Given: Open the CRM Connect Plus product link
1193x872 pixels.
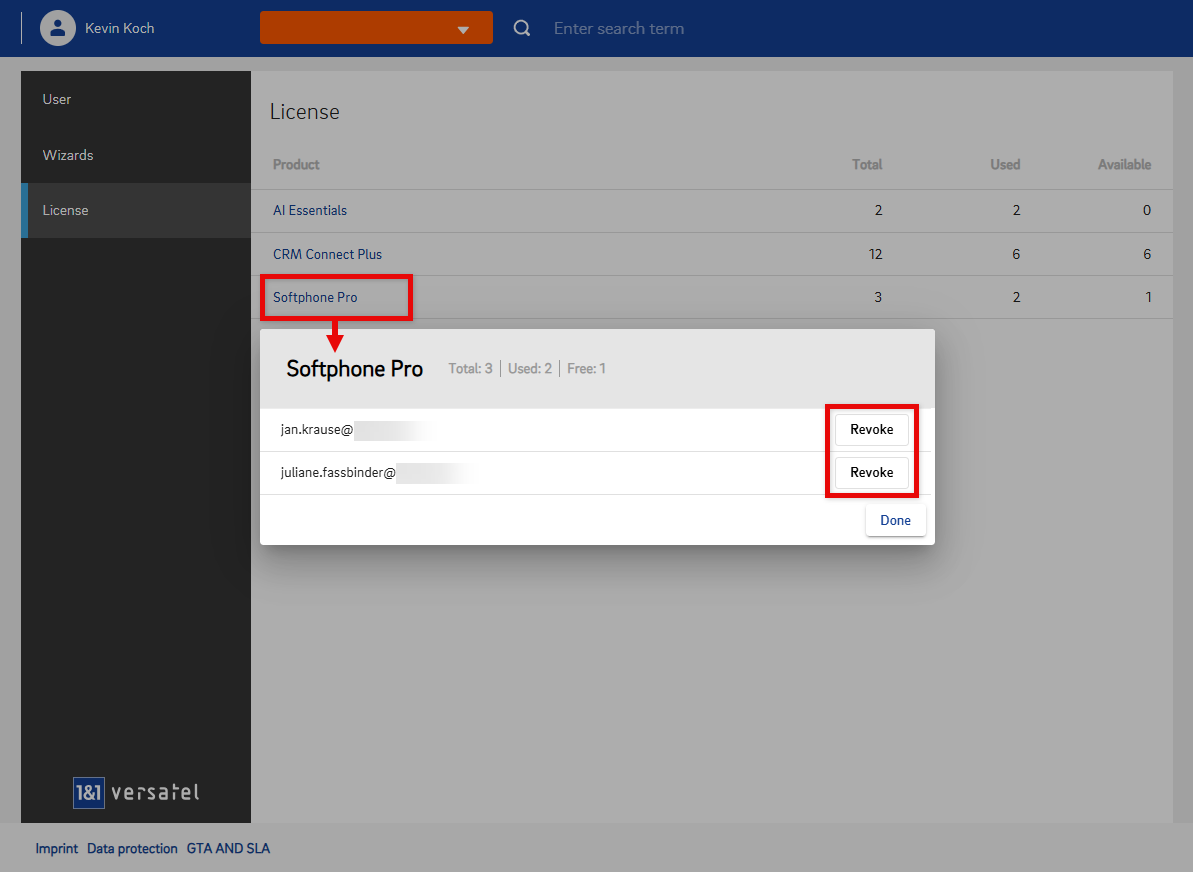Looking at the screenshot, I should pos(327,254).
